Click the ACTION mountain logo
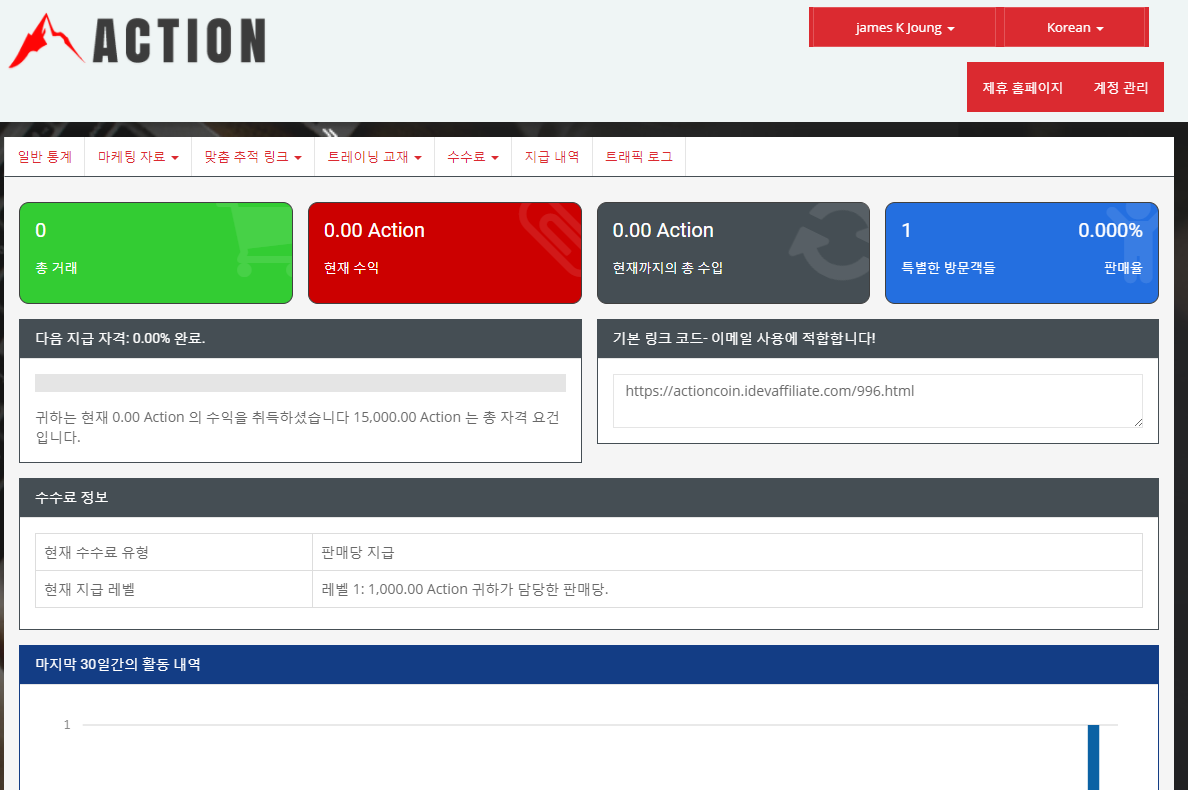The width and height of the screenshot is (1188, 790). 138,40
